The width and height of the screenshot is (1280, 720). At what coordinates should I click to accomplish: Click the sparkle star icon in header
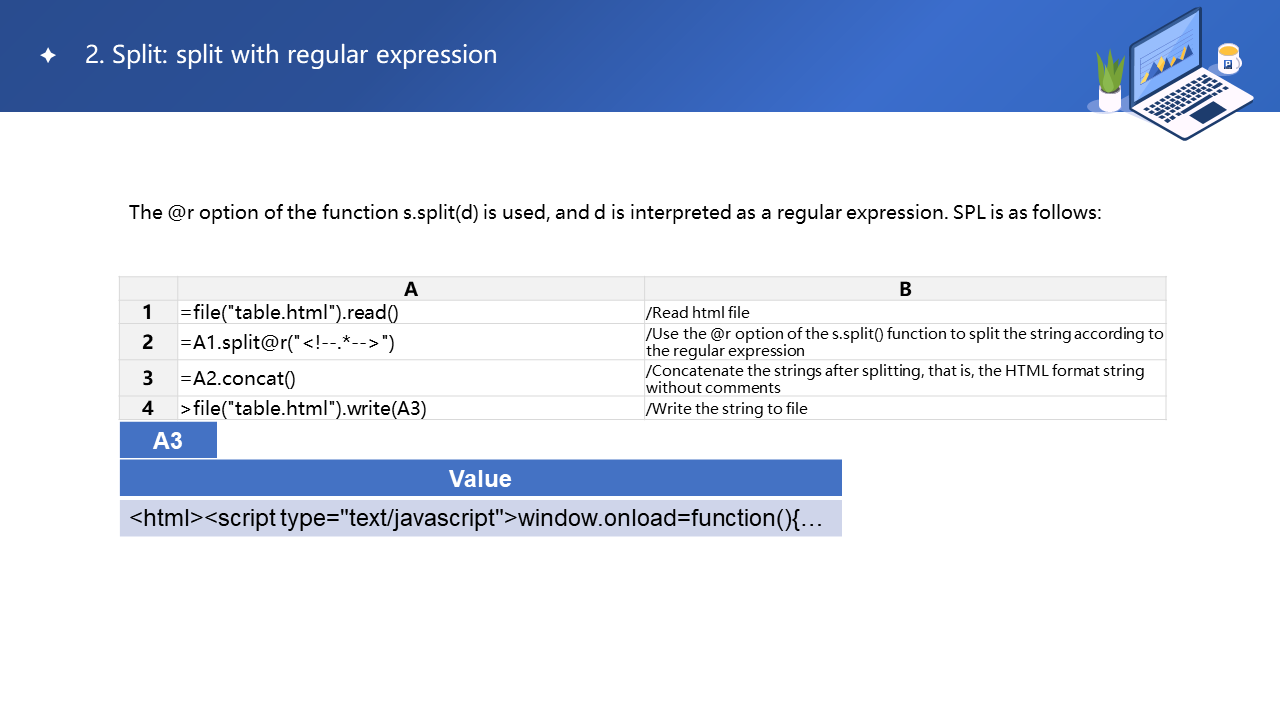[x=48, y=56]
